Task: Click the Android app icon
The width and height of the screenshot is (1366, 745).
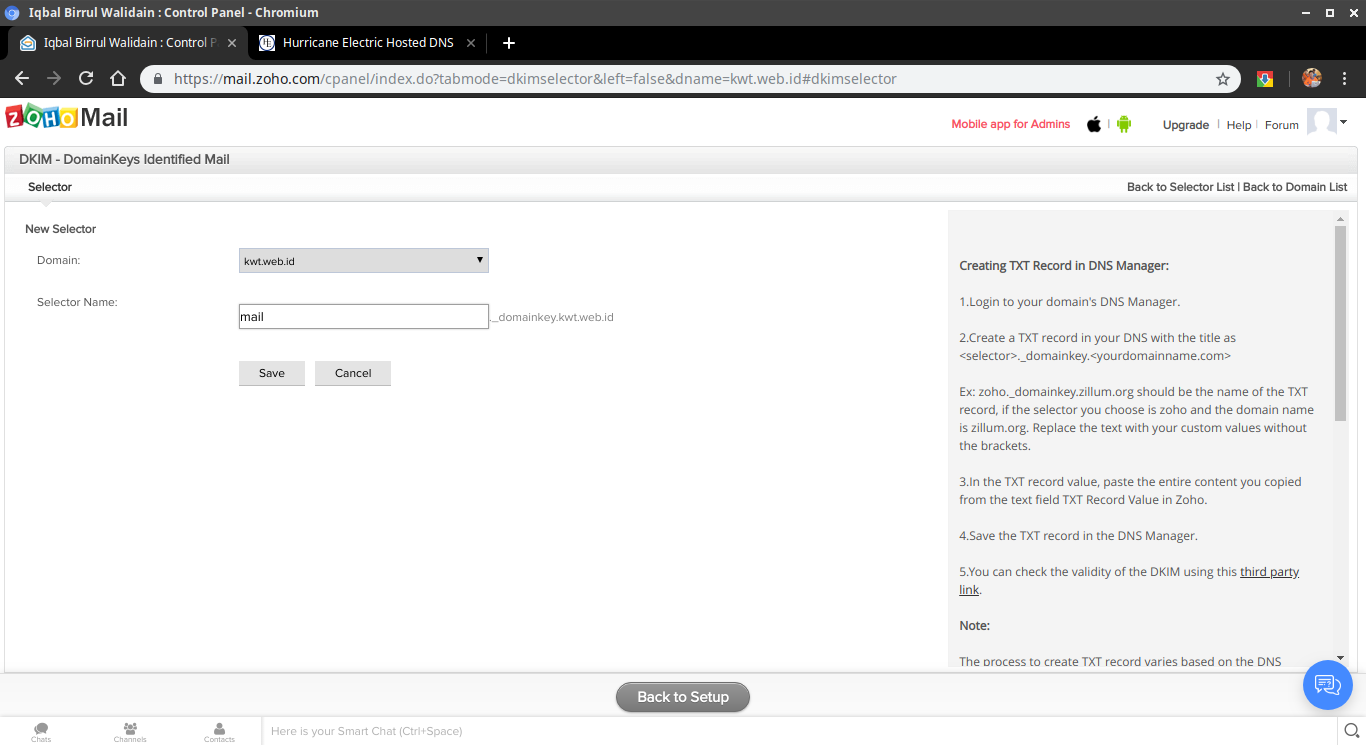Action: tap(1124, 124)
